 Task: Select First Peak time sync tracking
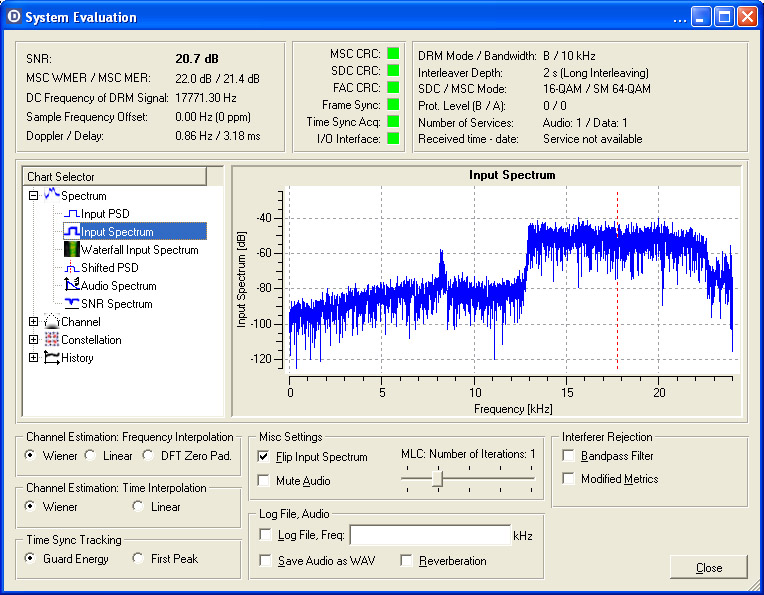click(138, 558)
